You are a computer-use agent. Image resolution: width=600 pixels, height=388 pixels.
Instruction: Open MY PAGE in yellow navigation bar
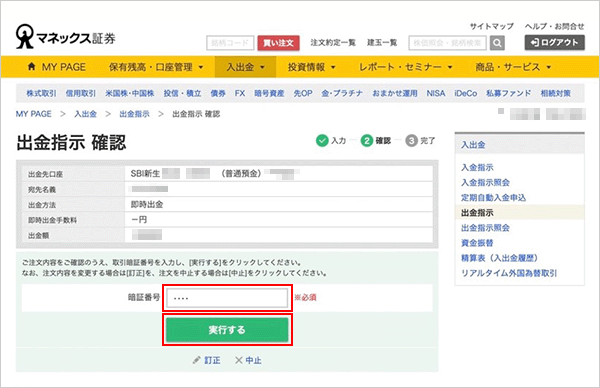click(57, 67)
